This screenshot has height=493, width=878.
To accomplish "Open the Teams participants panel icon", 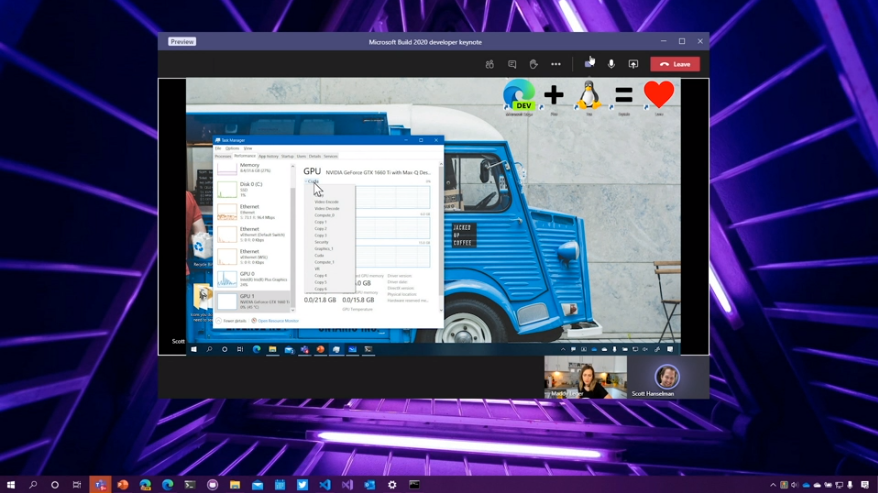I will [x=489, y=64].
